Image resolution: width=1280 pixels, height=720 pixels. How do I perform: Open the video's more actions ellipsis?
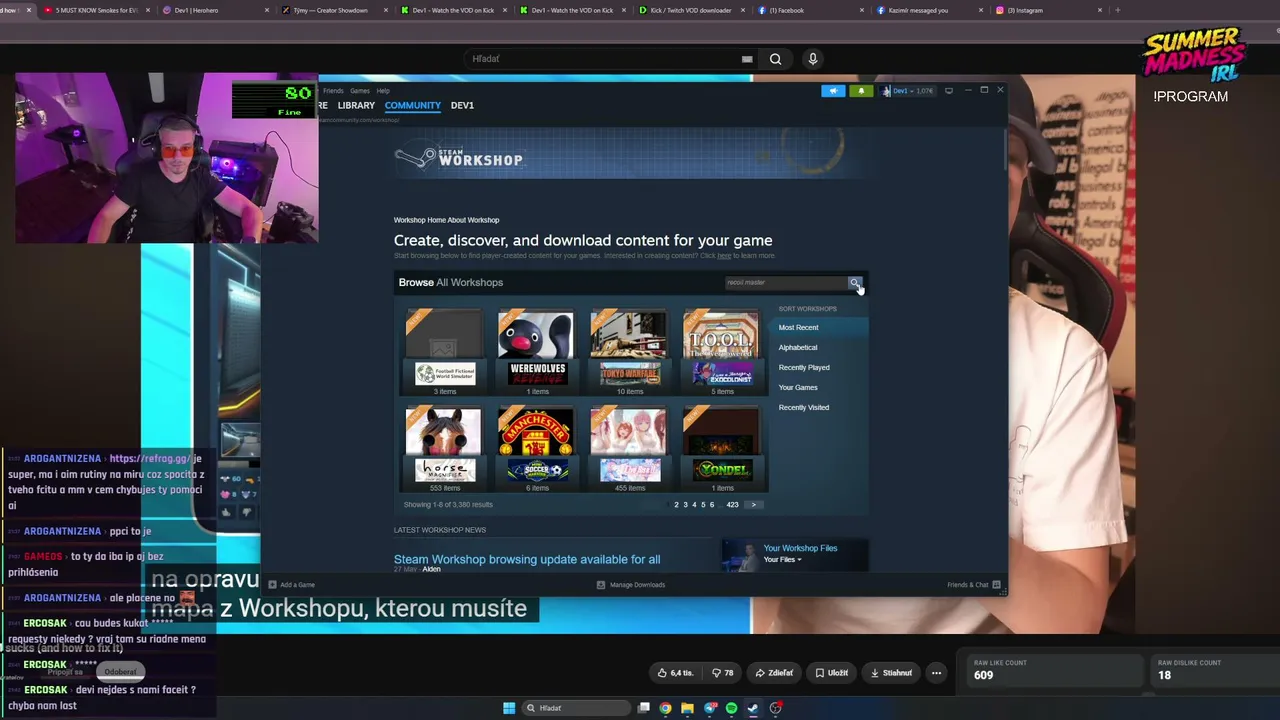[936, 673]
